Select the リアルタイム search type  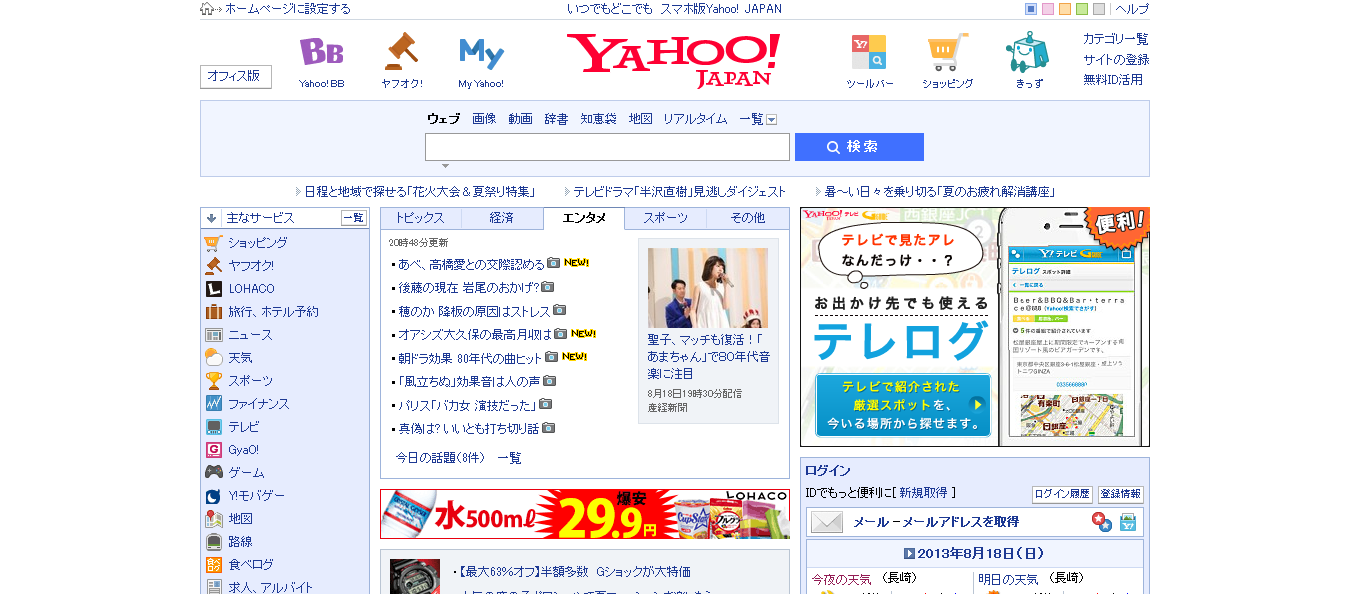tap(695, 119)
